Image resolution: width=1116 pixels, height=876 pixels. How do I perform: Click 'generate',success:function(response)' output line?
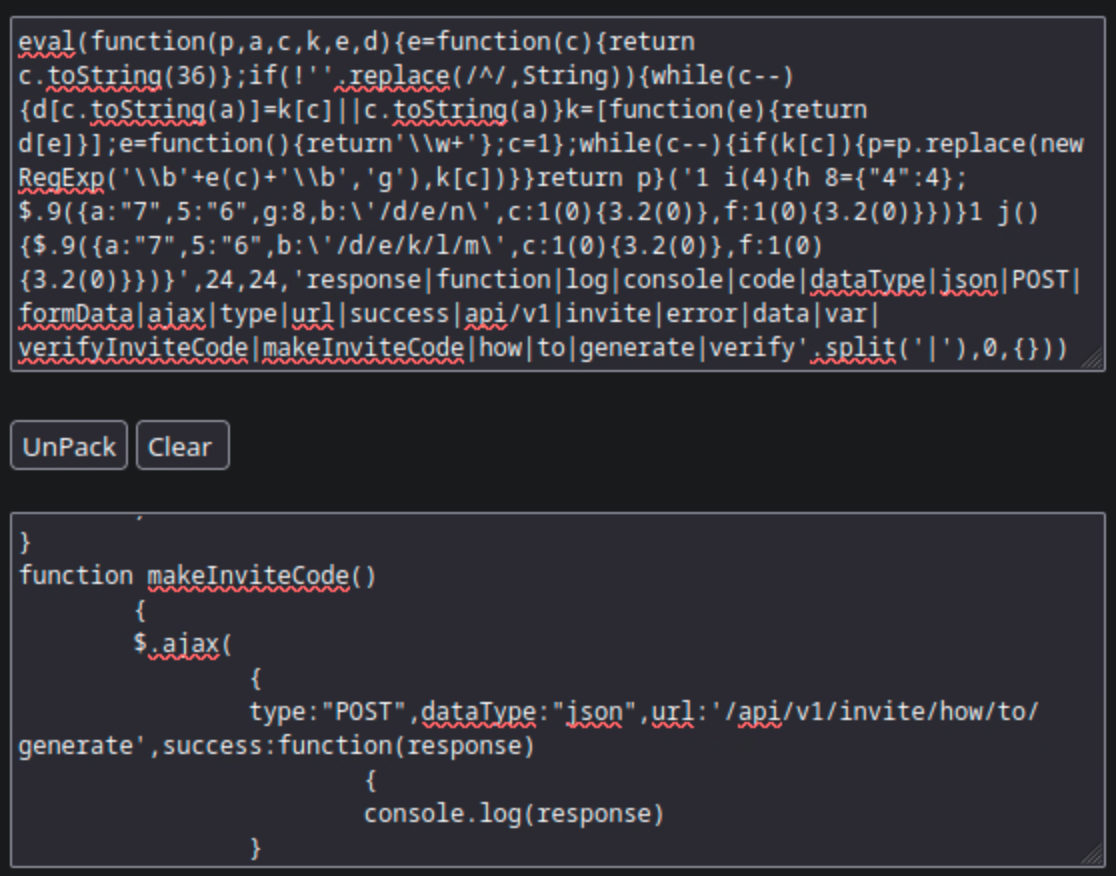(276, 746)
